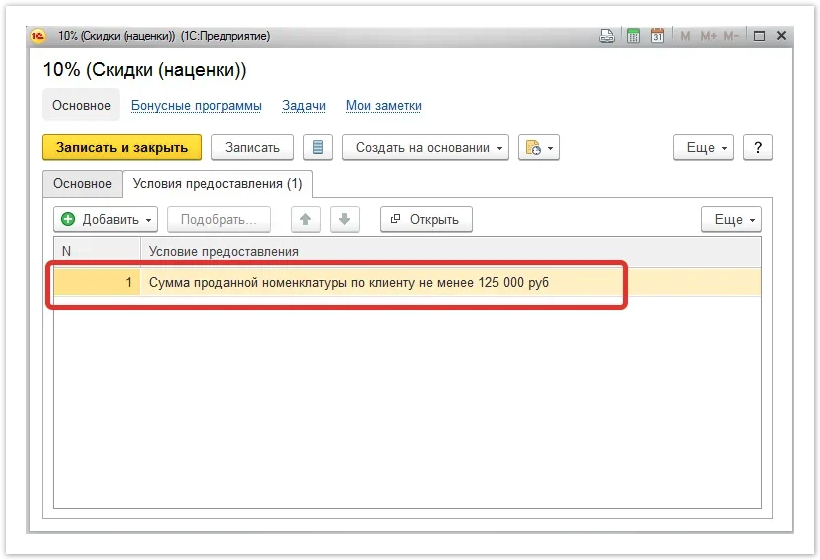Expand the Добавить dropdown

(105, 220)
